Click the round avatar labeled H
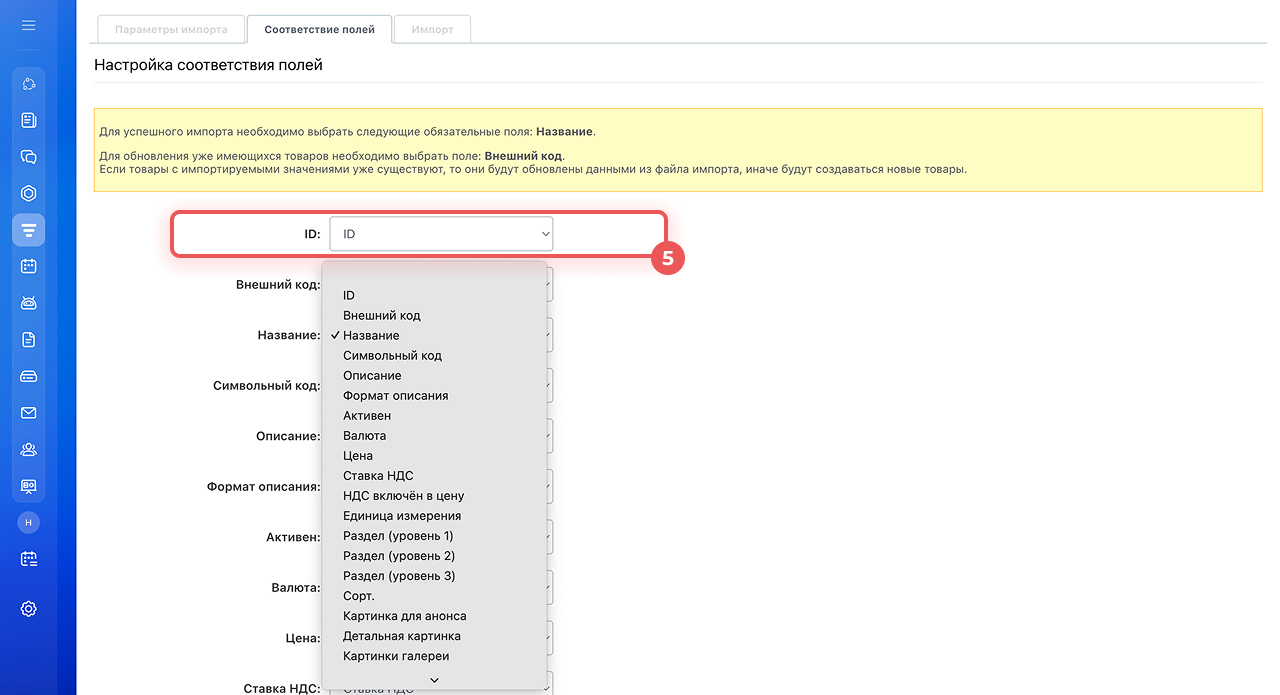Viewport: 1280px width, 695px height. 28,522
